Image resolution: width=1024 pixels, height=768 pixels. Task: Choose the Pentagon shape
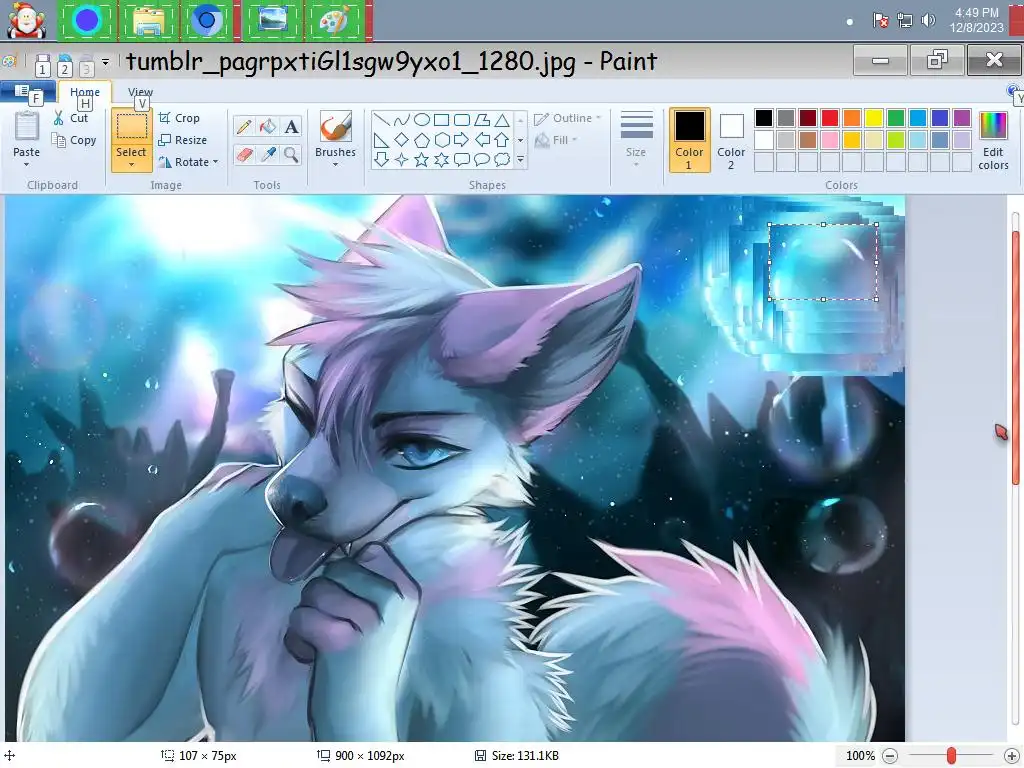(x=422, y=140)
